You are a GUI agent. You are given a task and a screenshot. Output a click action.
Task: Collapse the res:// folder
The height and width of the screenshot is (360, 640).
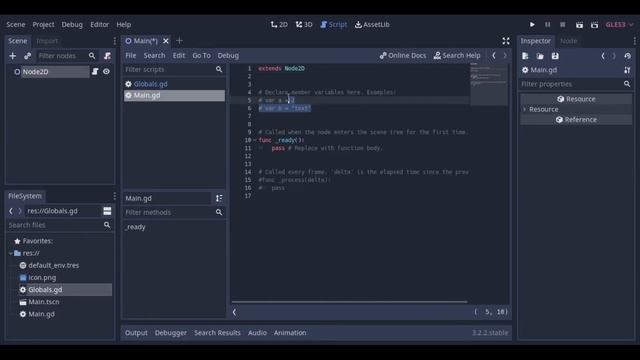pos(11,253)
